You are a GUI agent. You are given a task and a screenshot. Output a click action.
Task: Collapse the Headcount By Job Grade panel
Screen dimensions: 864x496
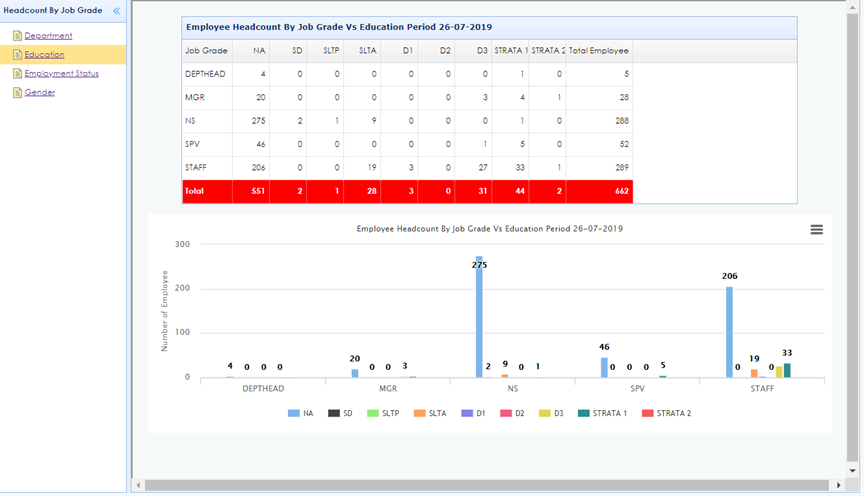coord(116,11)
